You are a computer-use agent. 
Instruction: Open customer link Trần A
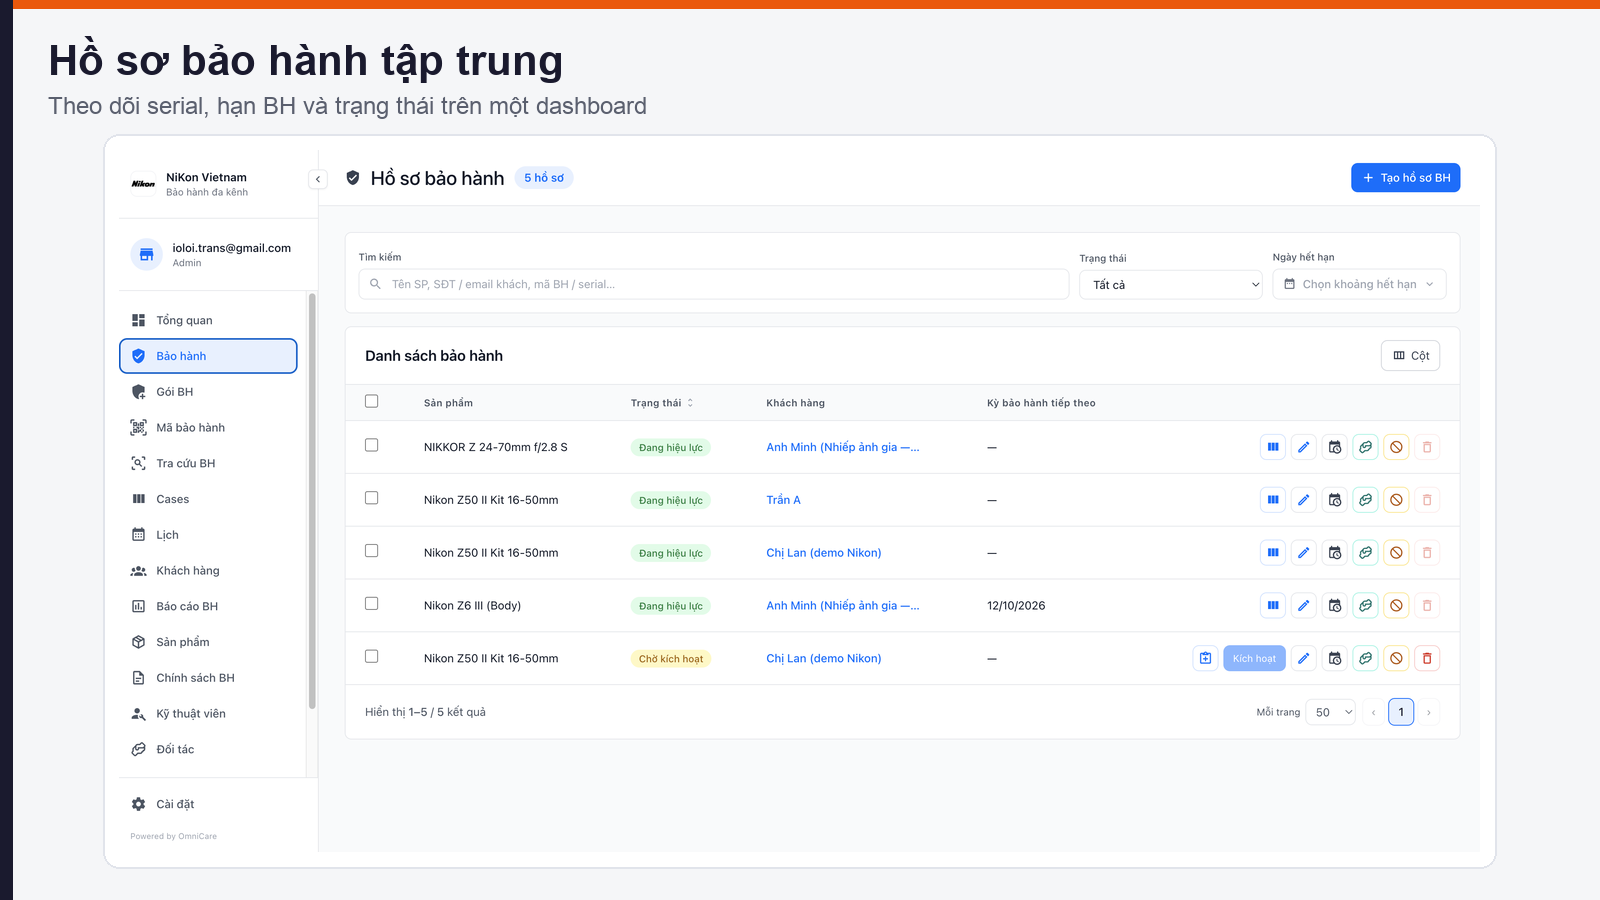pyautogui.click(x=783, y=500)
